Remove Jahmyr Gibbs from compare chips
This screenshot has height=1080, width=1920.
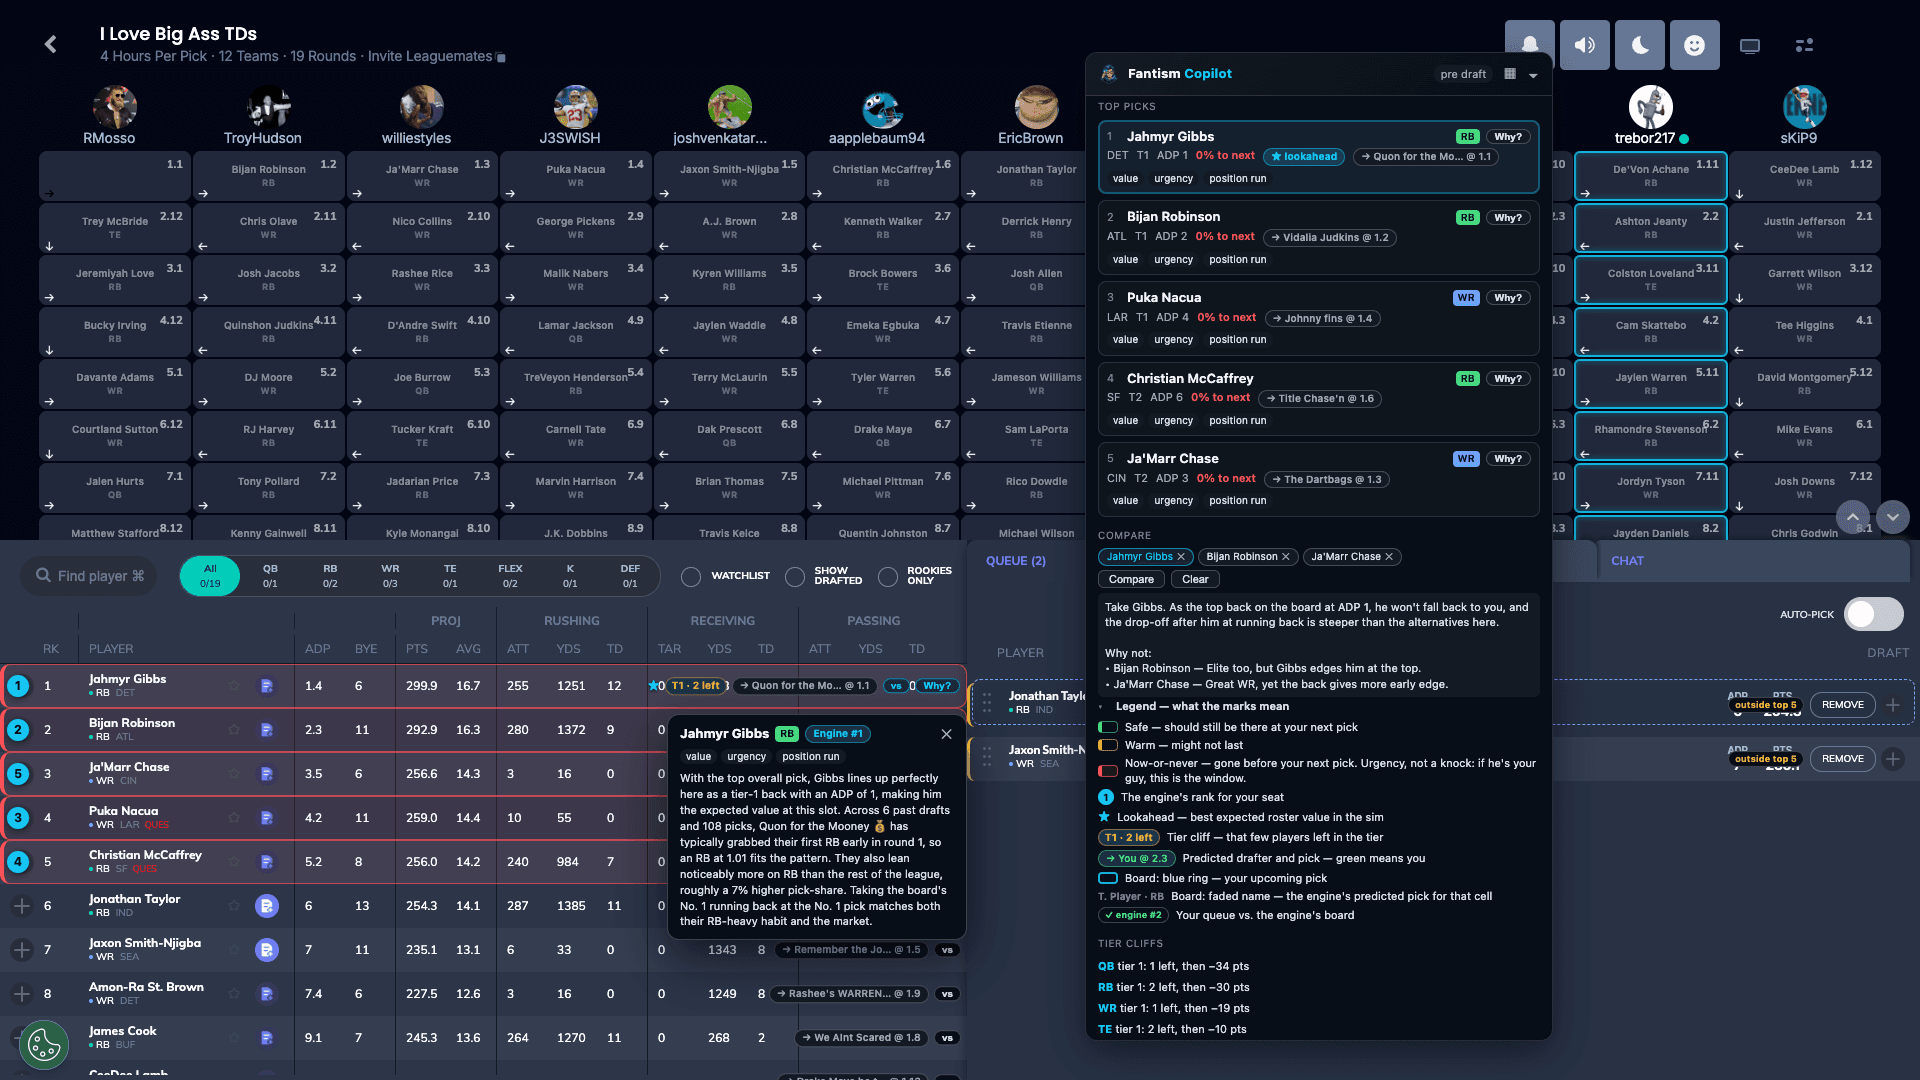click(x=1181, y=557)
